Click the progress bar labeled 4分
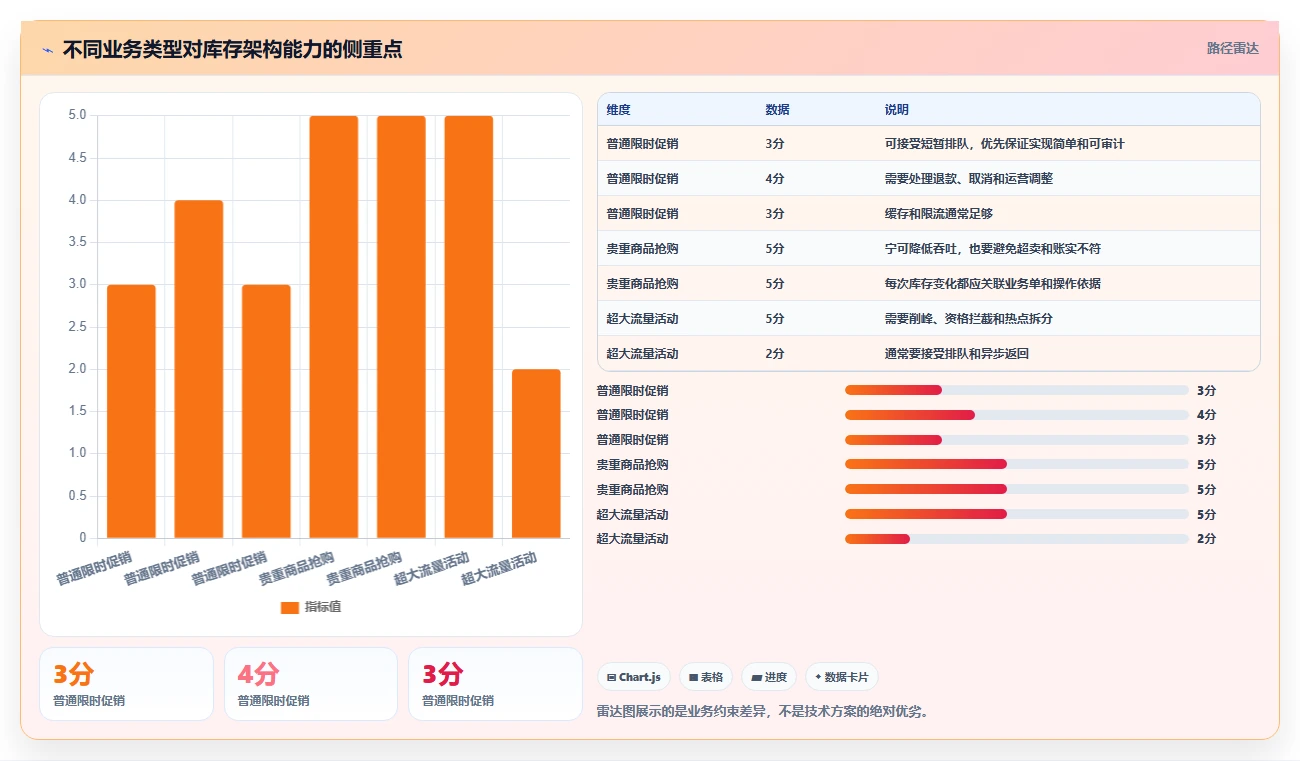Screen dimensions: 1300x761 [x=1017, y=415]
